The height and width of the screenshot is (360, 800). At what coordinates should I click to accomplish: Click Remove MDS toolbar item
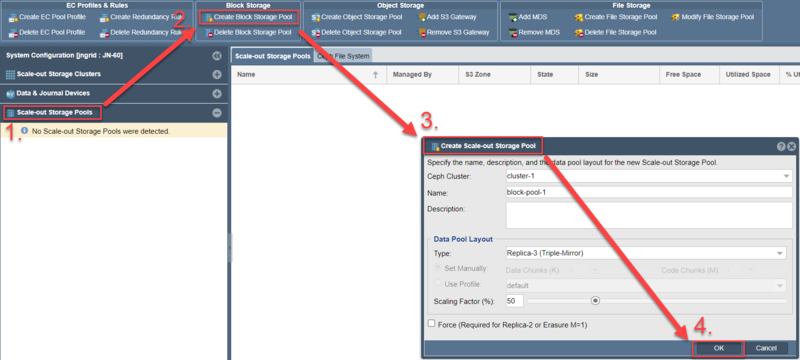point(534,33)
